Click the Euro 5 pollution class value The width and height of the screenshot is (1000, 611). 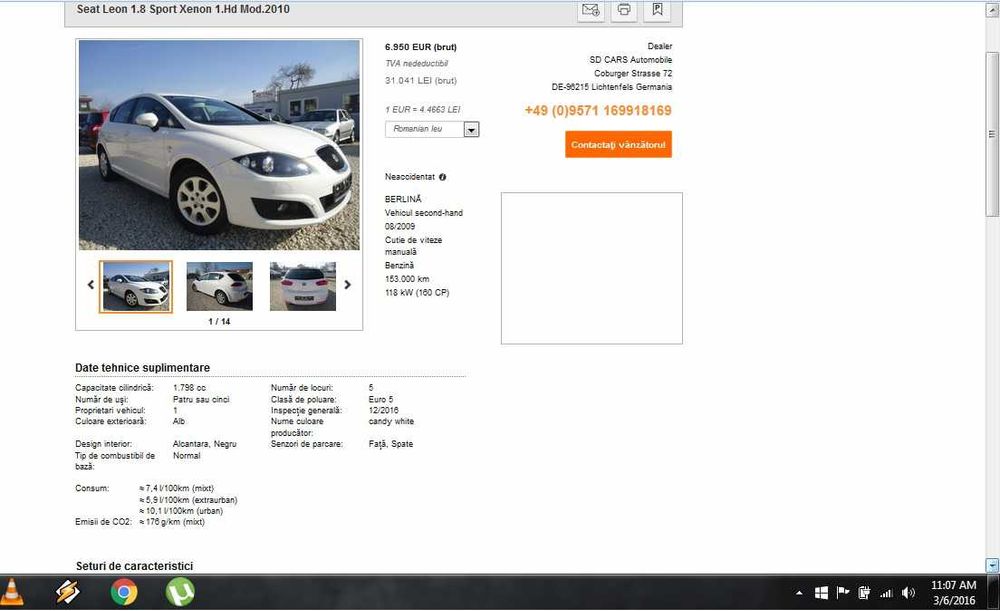click(381, 399)
